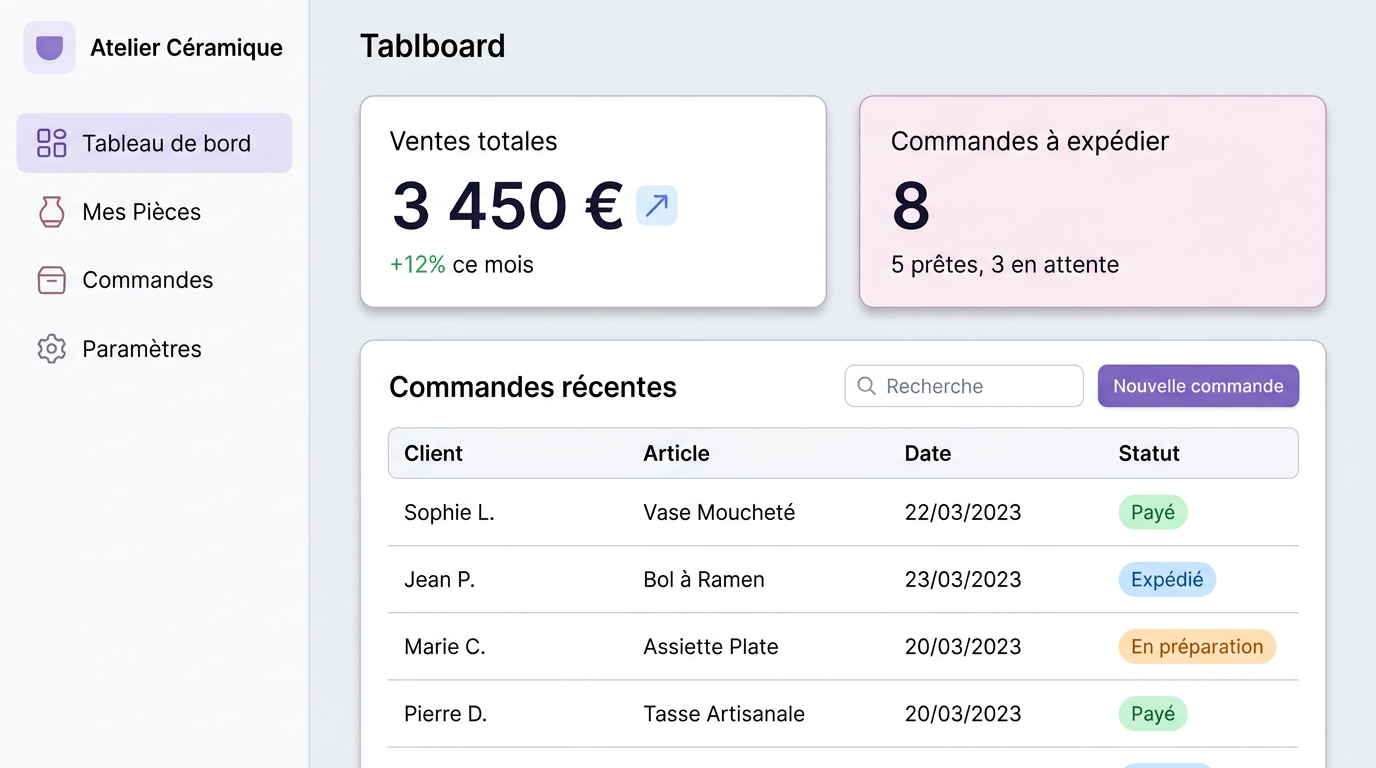Click the date 23/03/2023
1376x768 pixels.
coord(963,579)
